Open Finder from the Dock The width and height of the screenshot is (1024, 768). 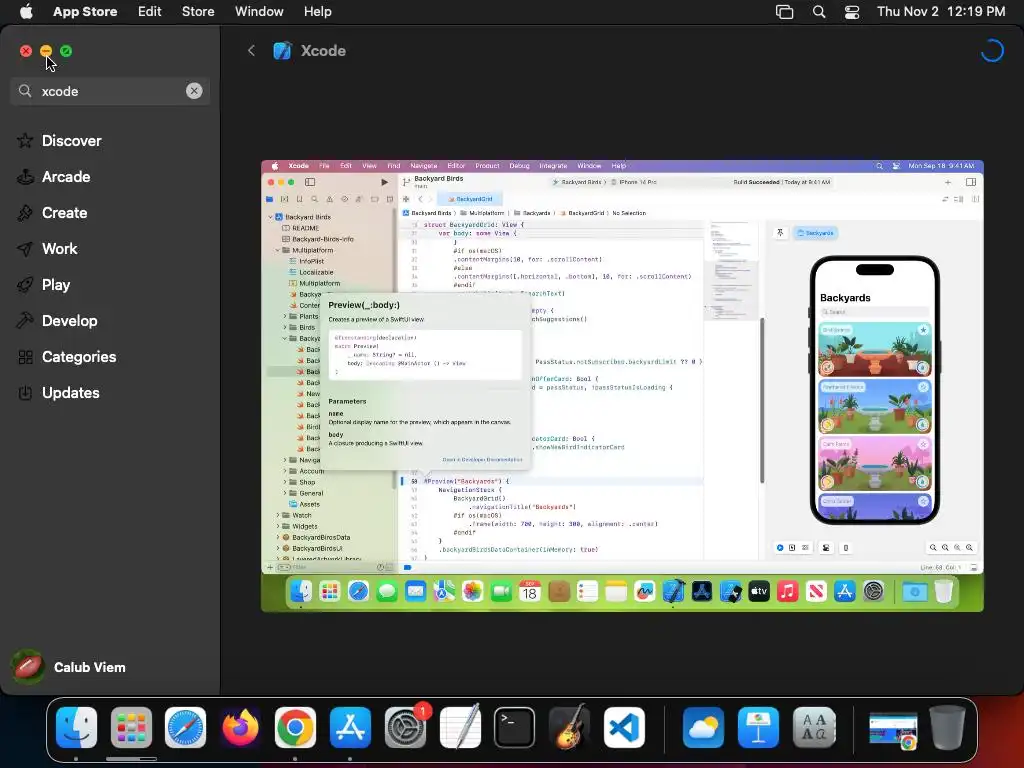pos(76,727)
